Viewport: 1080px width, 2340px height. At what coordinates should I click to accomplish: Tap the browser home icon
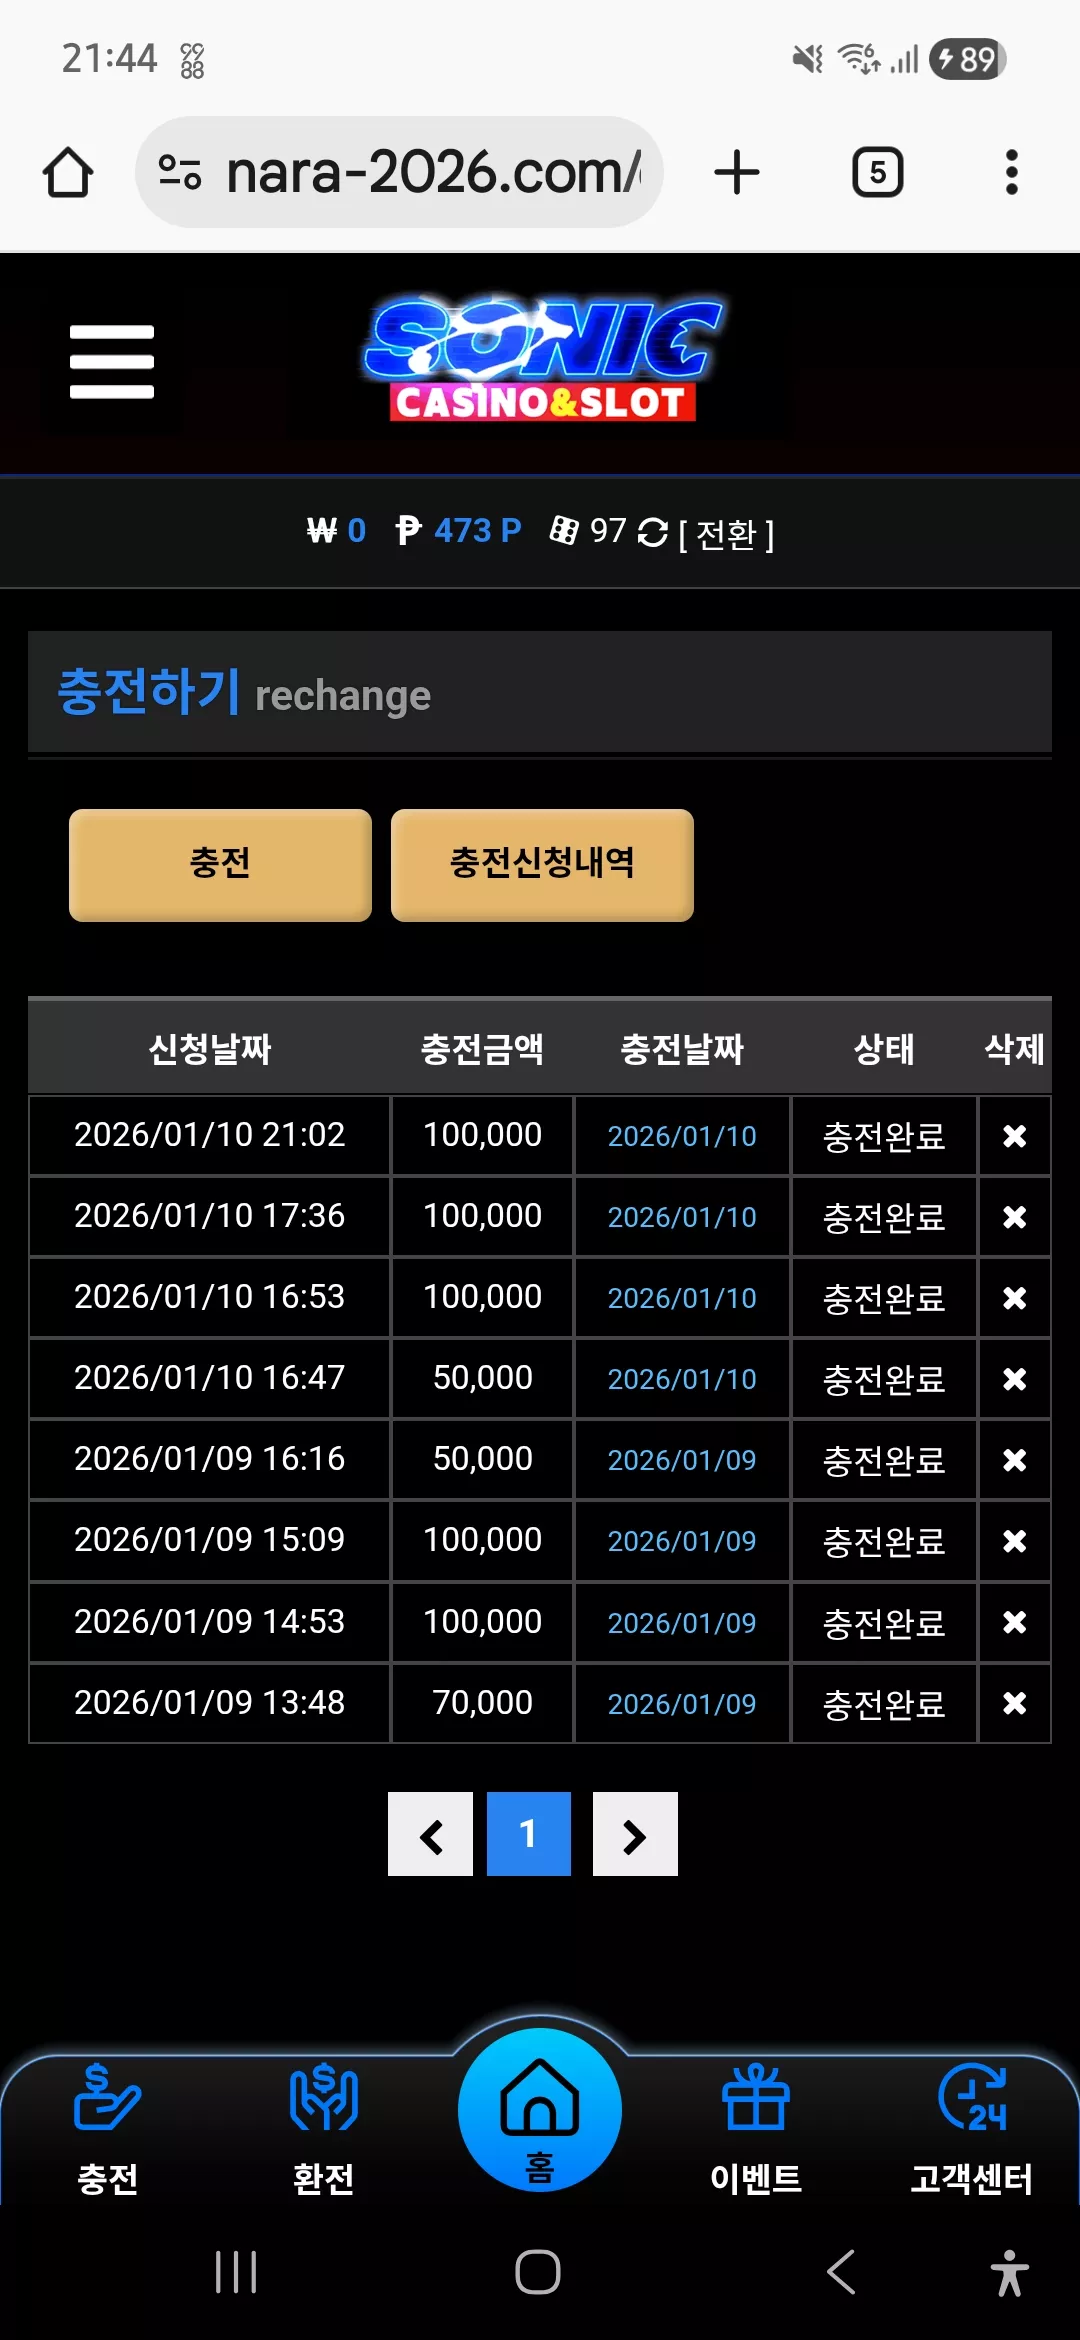click(x=68, y=172)
